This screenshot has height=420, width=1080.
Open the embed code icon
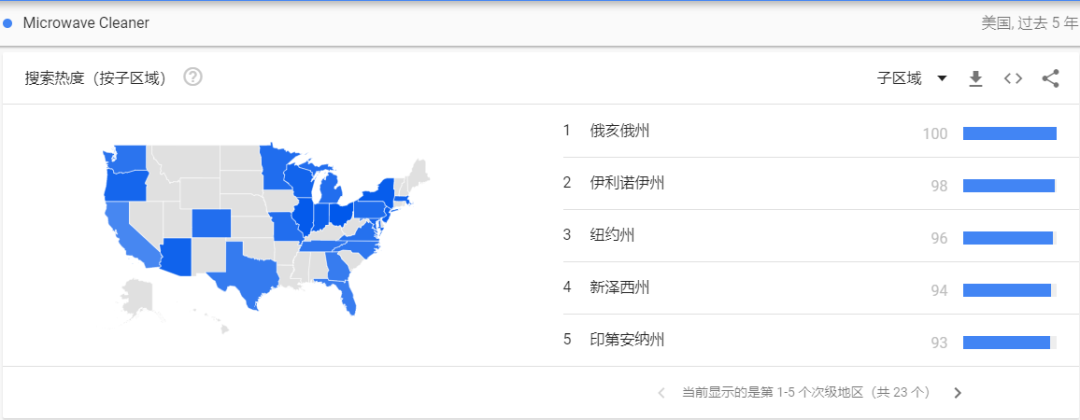1013,78
